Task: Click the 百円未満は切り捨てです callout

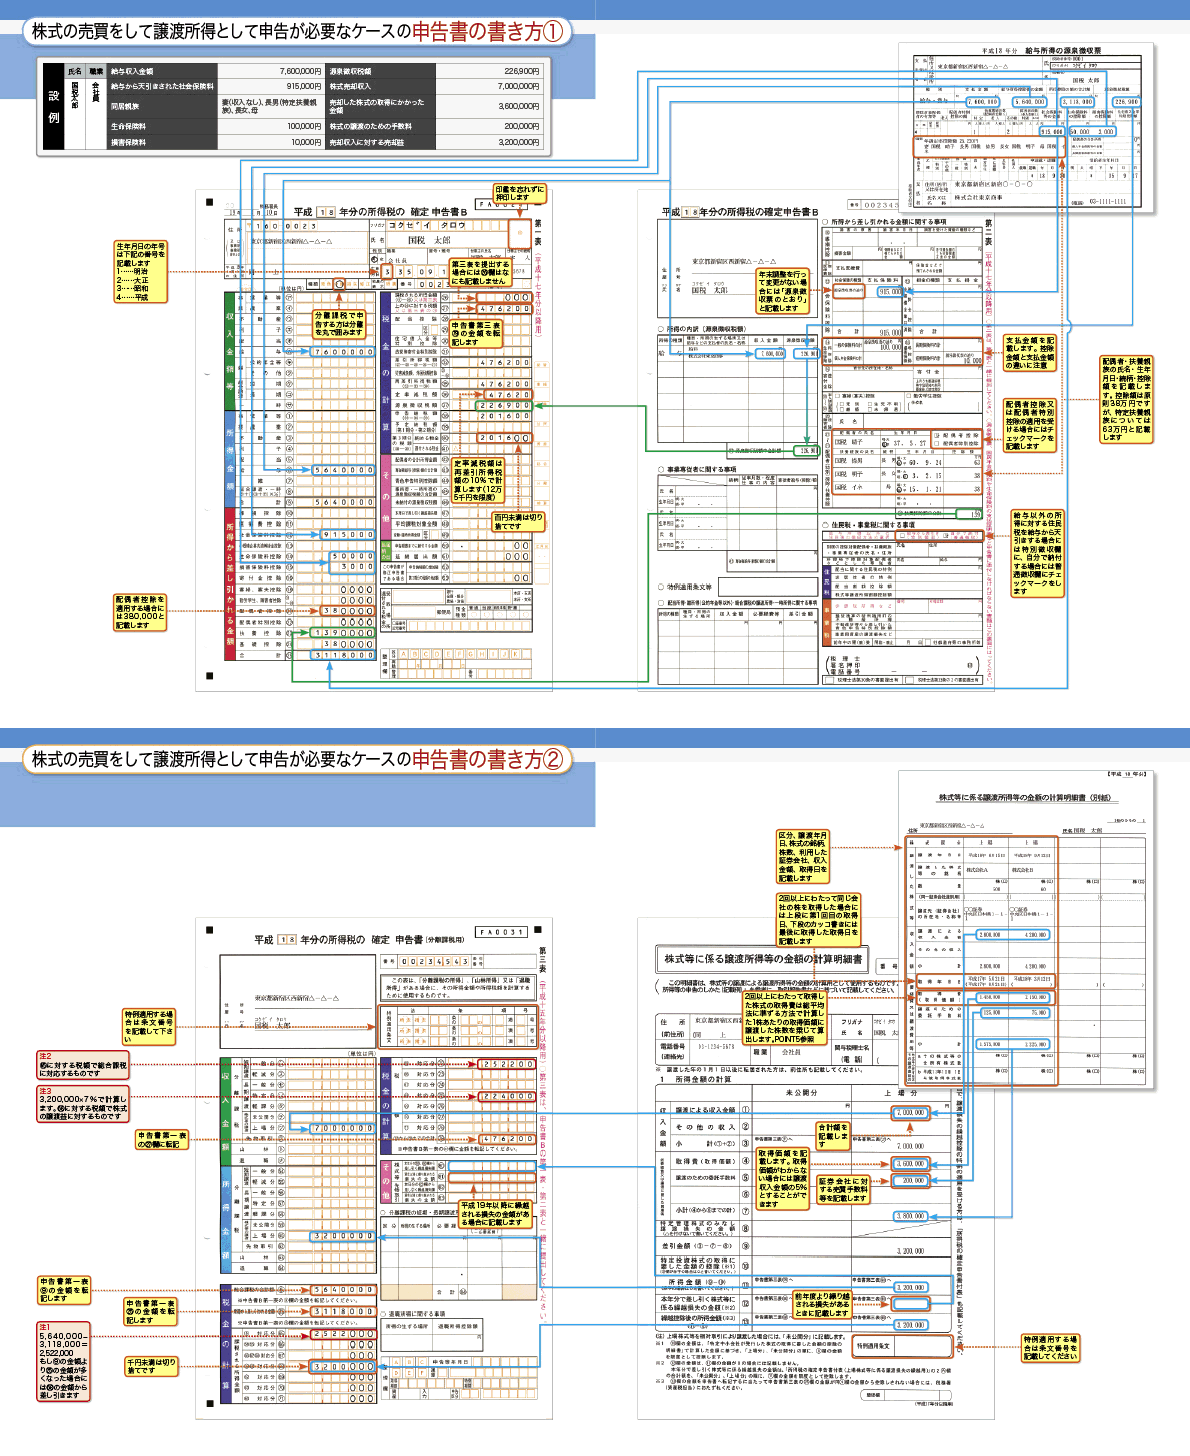Action: 519,522
